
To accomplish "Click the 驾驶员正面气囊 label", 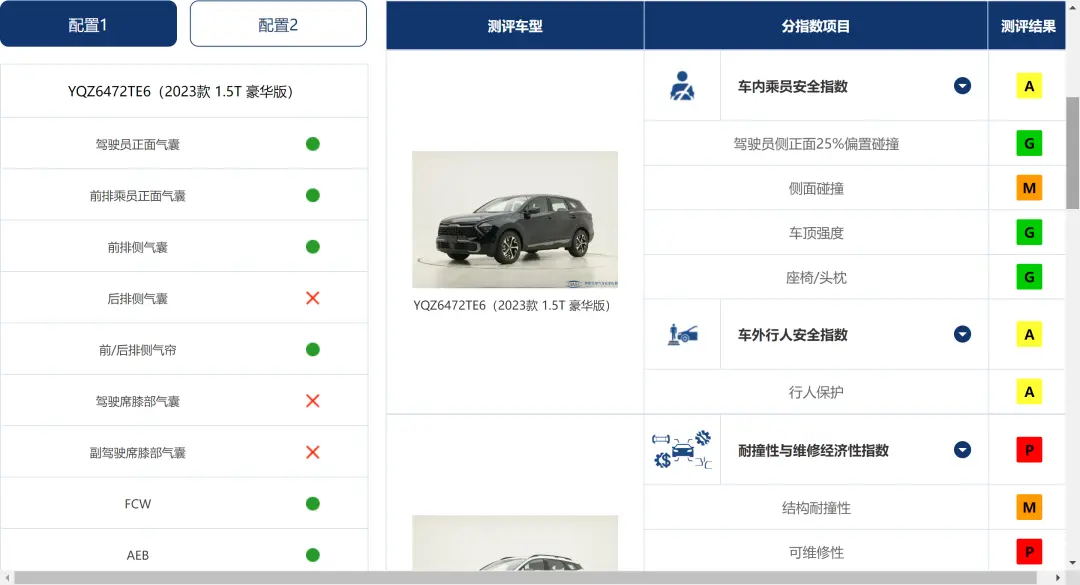I will (138, 145).
